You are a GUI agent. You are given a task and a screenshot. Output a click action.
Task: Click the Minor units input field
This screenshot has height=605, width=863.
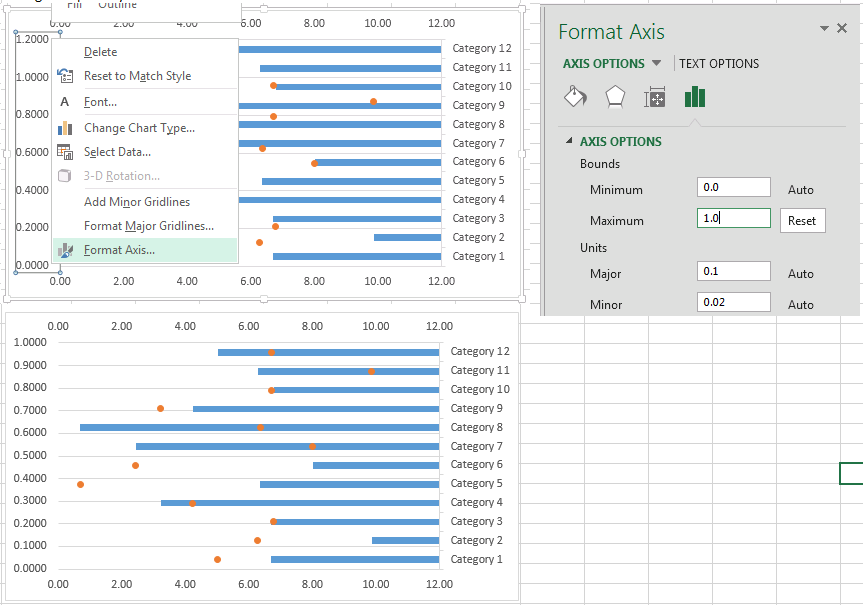(733, 302)
